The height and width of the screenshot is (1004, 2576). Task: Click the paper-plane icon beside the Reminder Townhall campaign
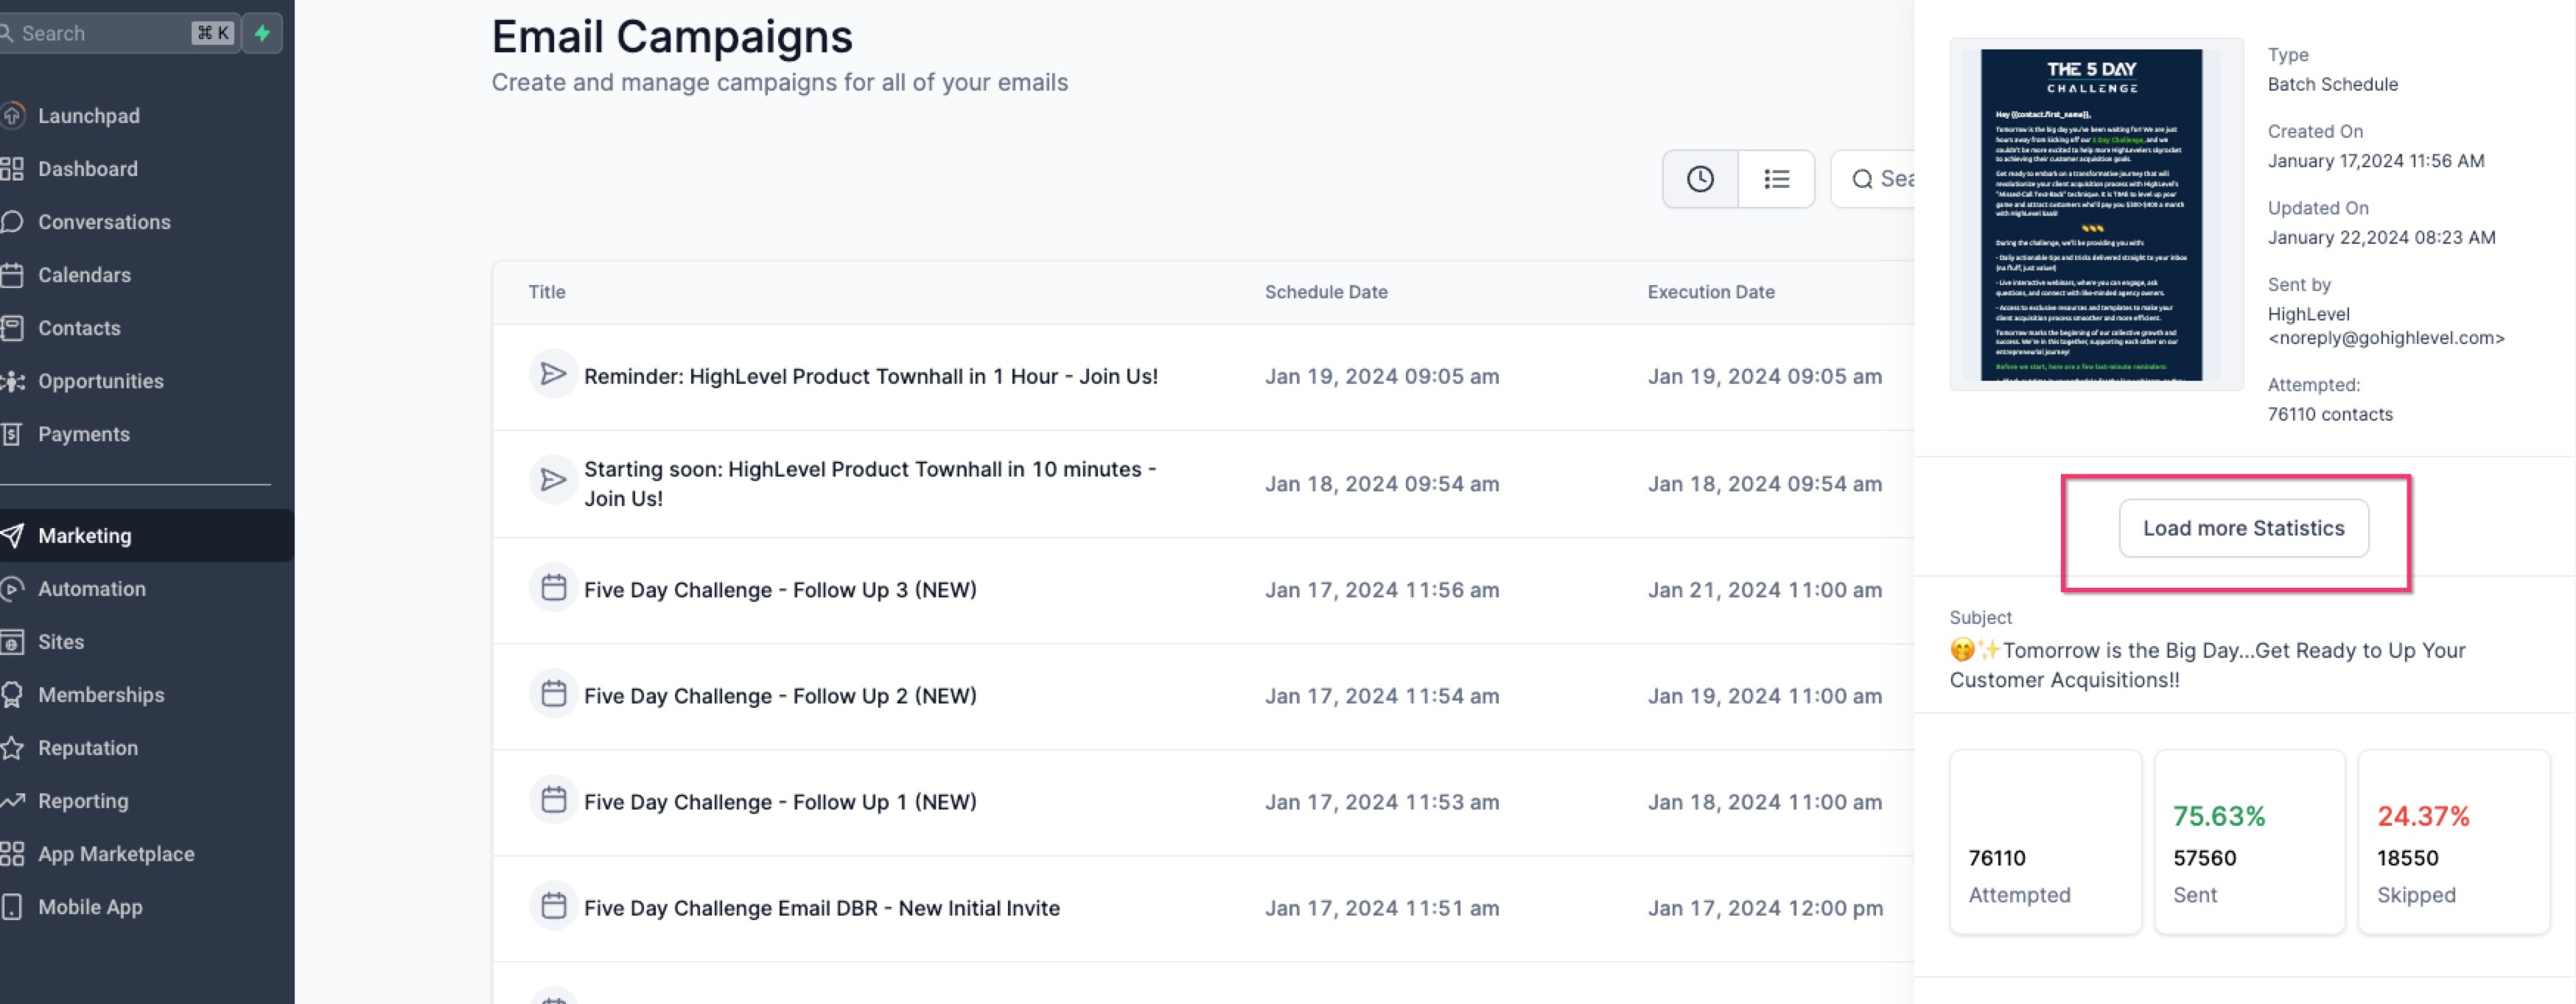click(x=553, y=374)
